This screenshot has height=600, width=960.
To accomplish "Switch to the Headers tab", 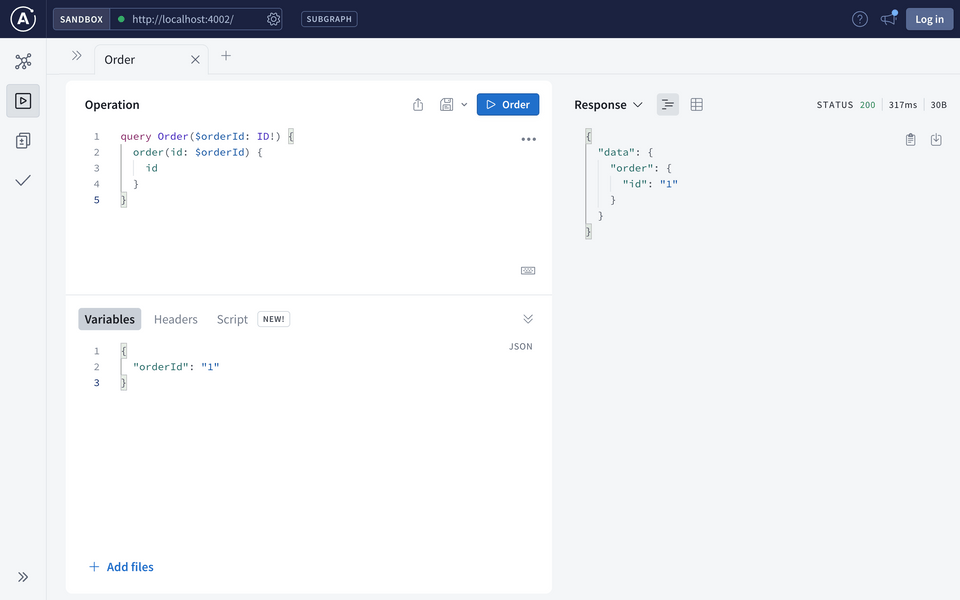I will [x=176, y=319].
